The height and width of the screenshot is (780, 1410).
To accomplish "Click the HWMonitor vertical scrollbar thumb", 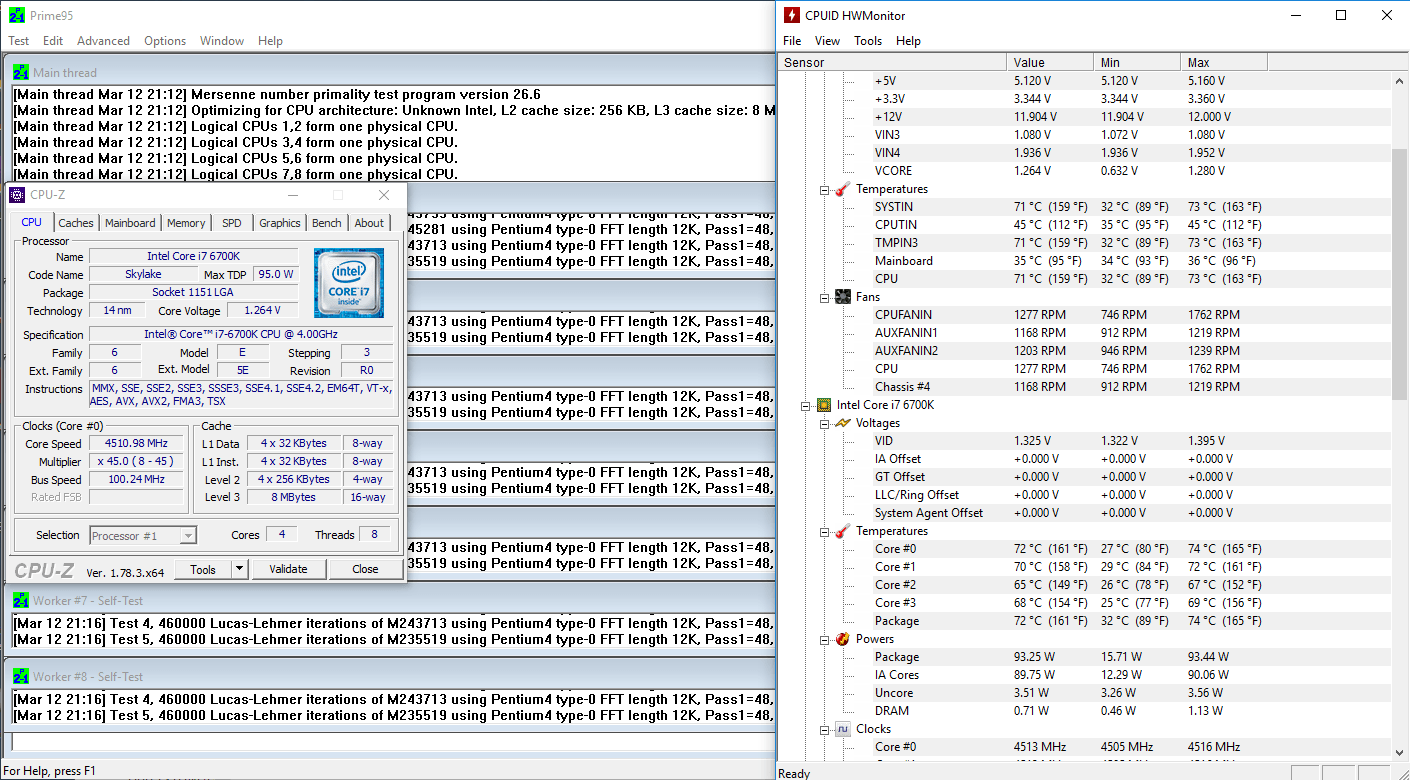I will [1400, 273].
